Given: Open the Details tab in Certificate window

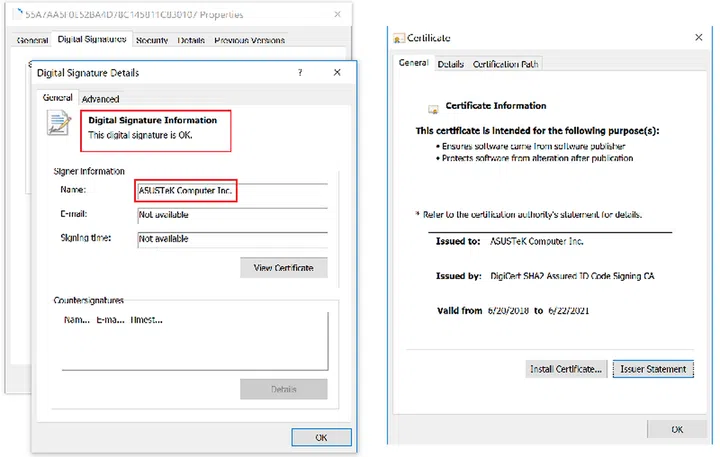Looking at the screenshot, I should pyautogui.click(x=451, y=64).
